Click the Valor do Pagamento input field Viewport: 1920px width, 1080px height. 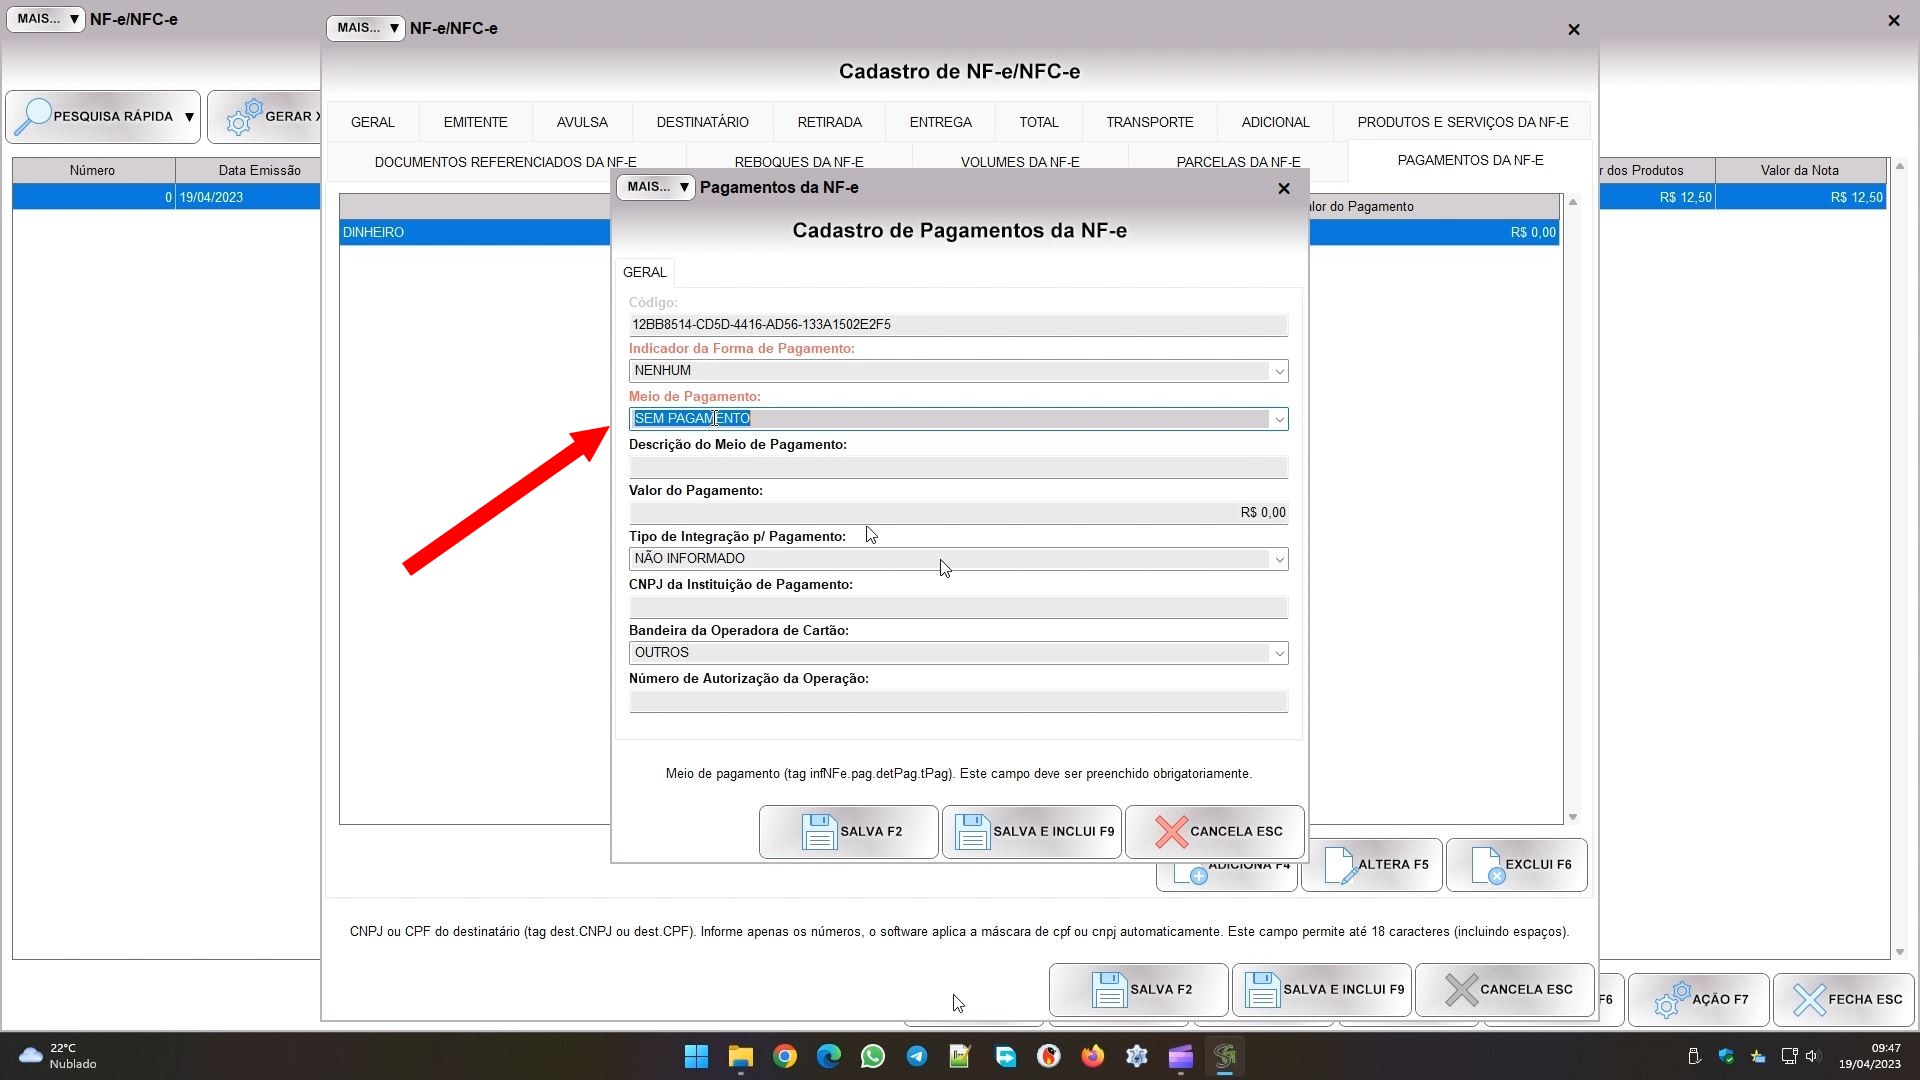pos(957,513)
